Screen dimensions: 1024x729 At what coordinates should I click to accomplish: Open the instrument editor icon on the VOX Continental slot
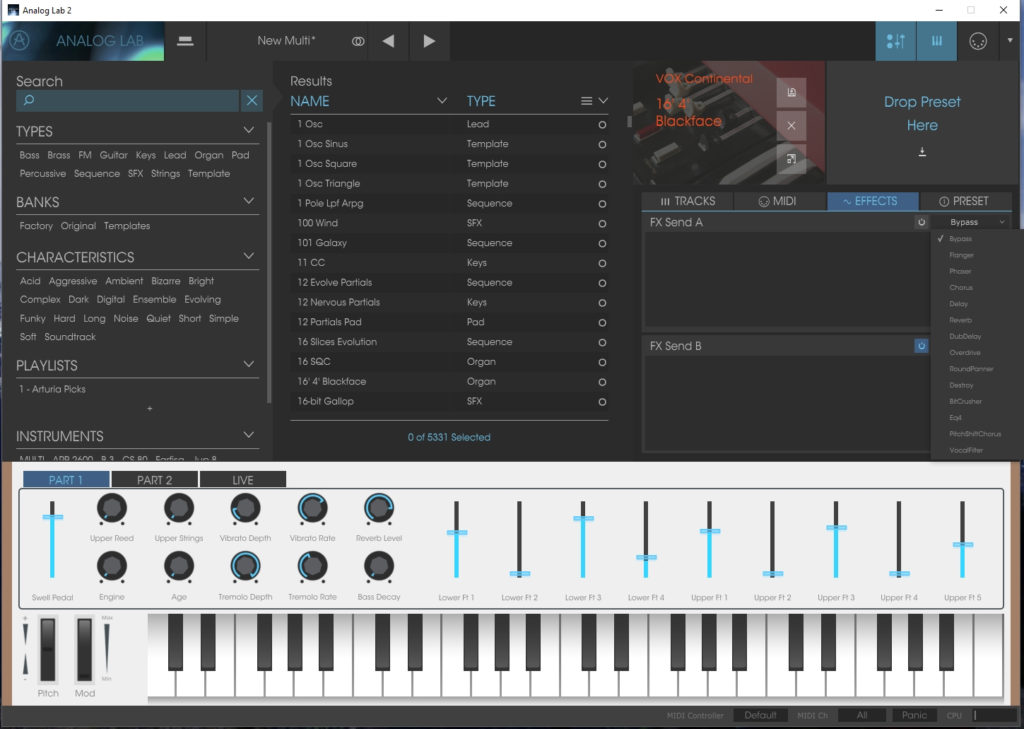coord(792,159)
